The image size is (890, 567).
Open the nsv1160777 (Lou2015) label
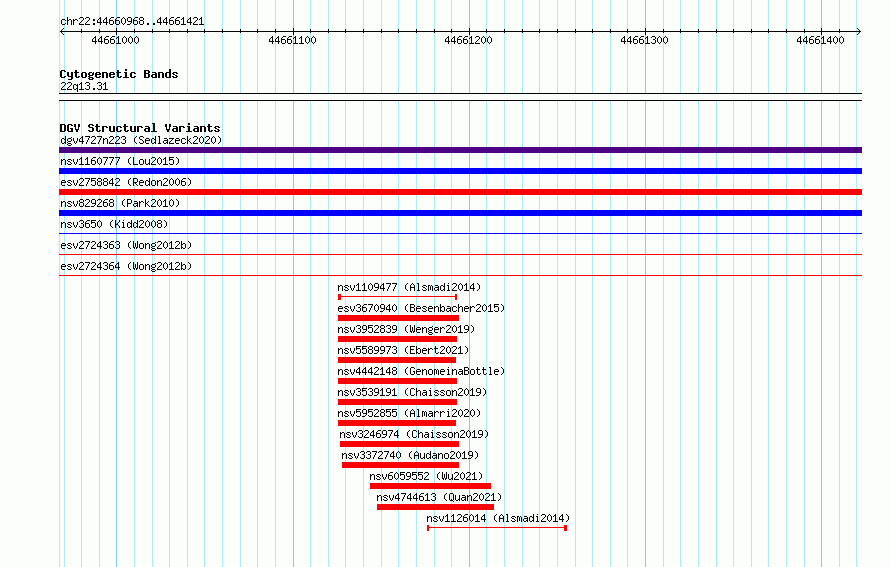coord(120,161)
